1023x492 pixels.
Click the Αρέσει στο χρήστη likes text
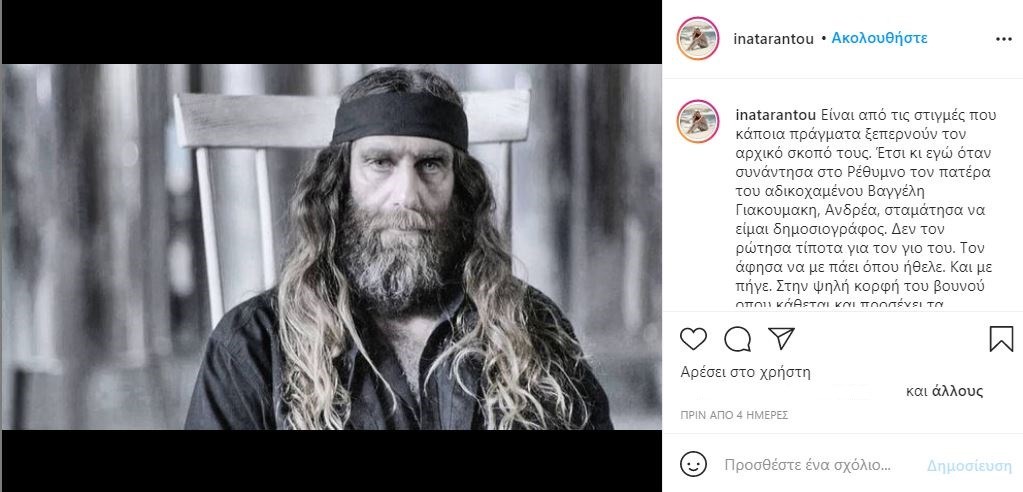coord(745,372)
